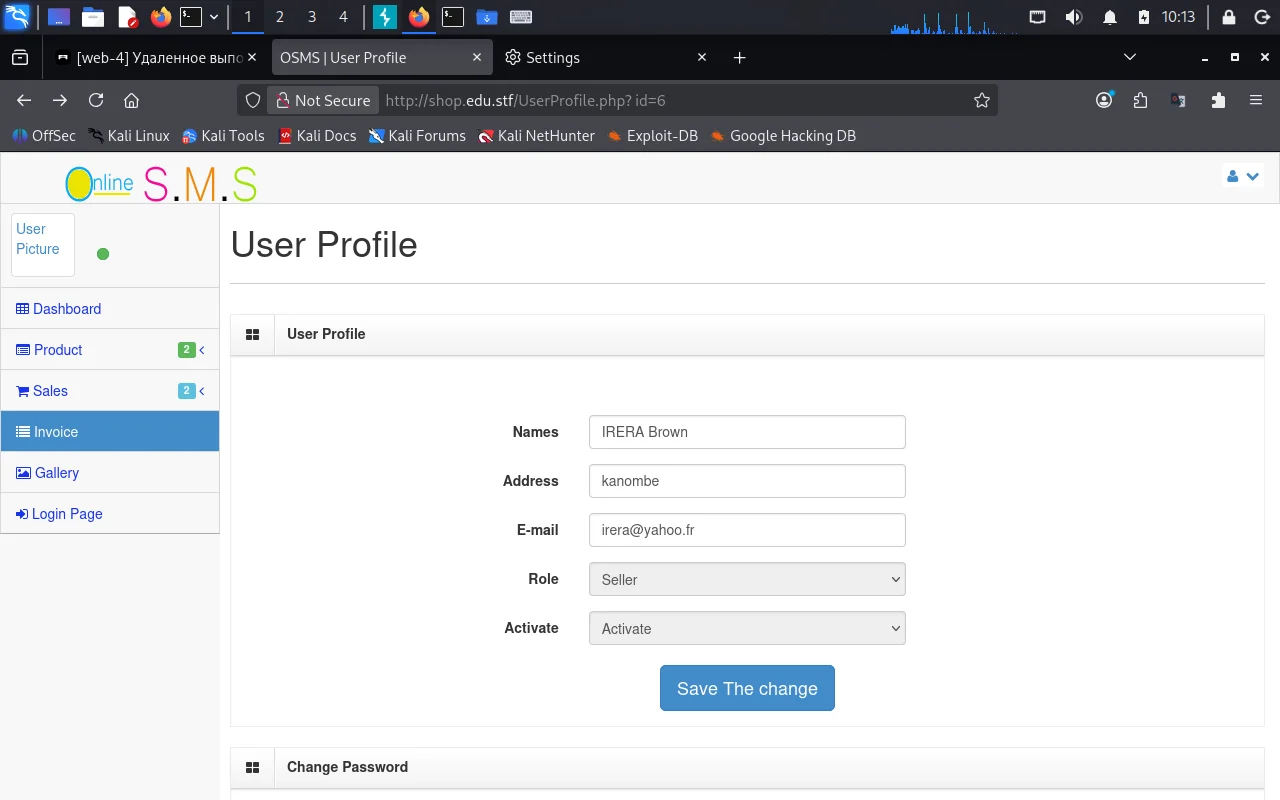
Task: Click the volume speaker icon in panel
Action: 1074,17
